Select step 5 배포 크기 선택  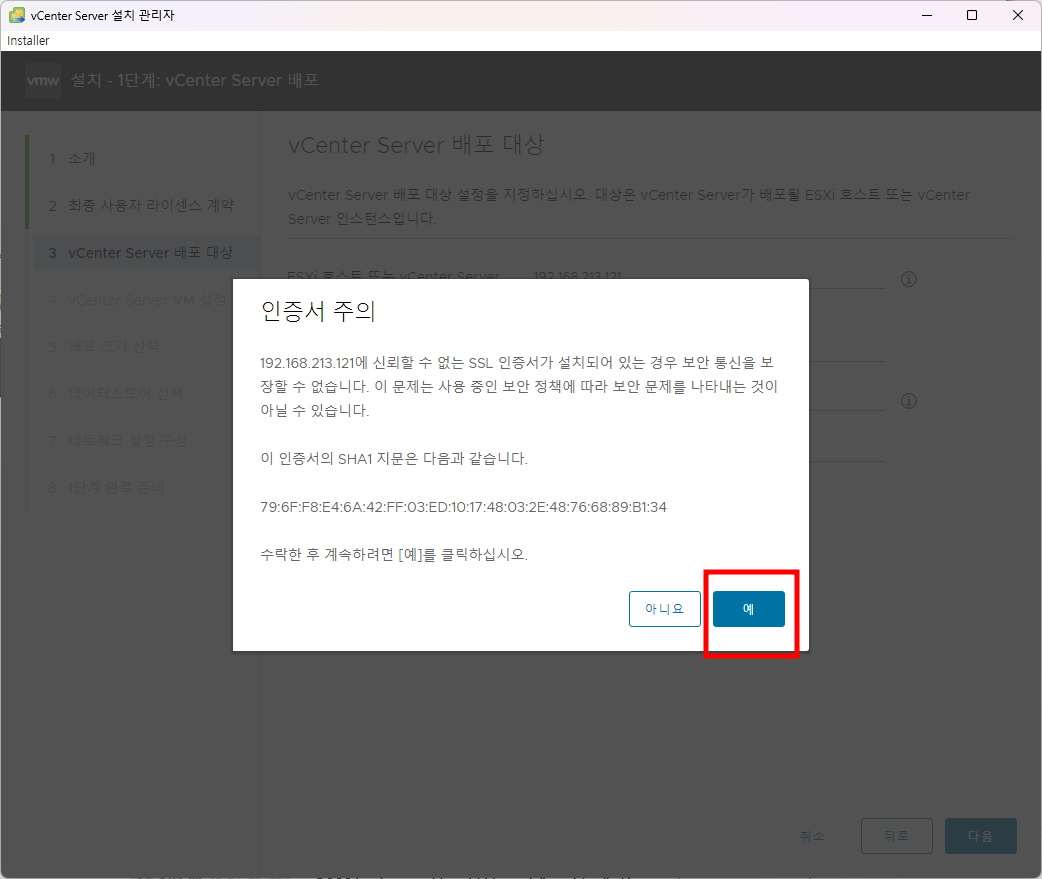[104, 347]
